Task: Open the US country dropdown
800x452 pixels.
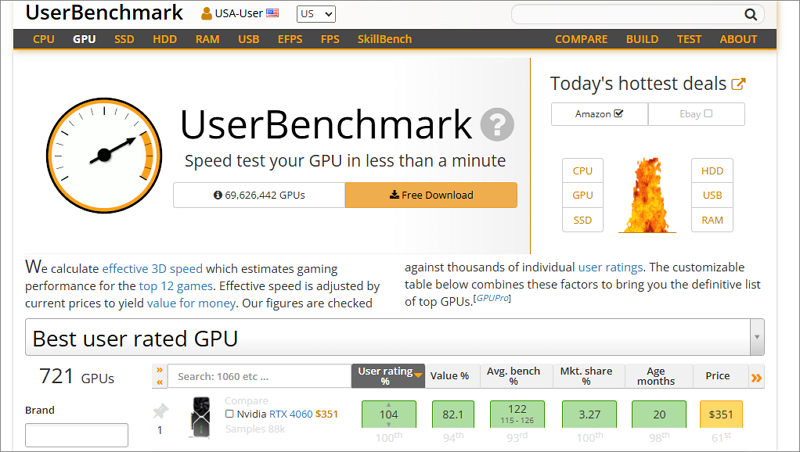Action: (x=316, y=14)
